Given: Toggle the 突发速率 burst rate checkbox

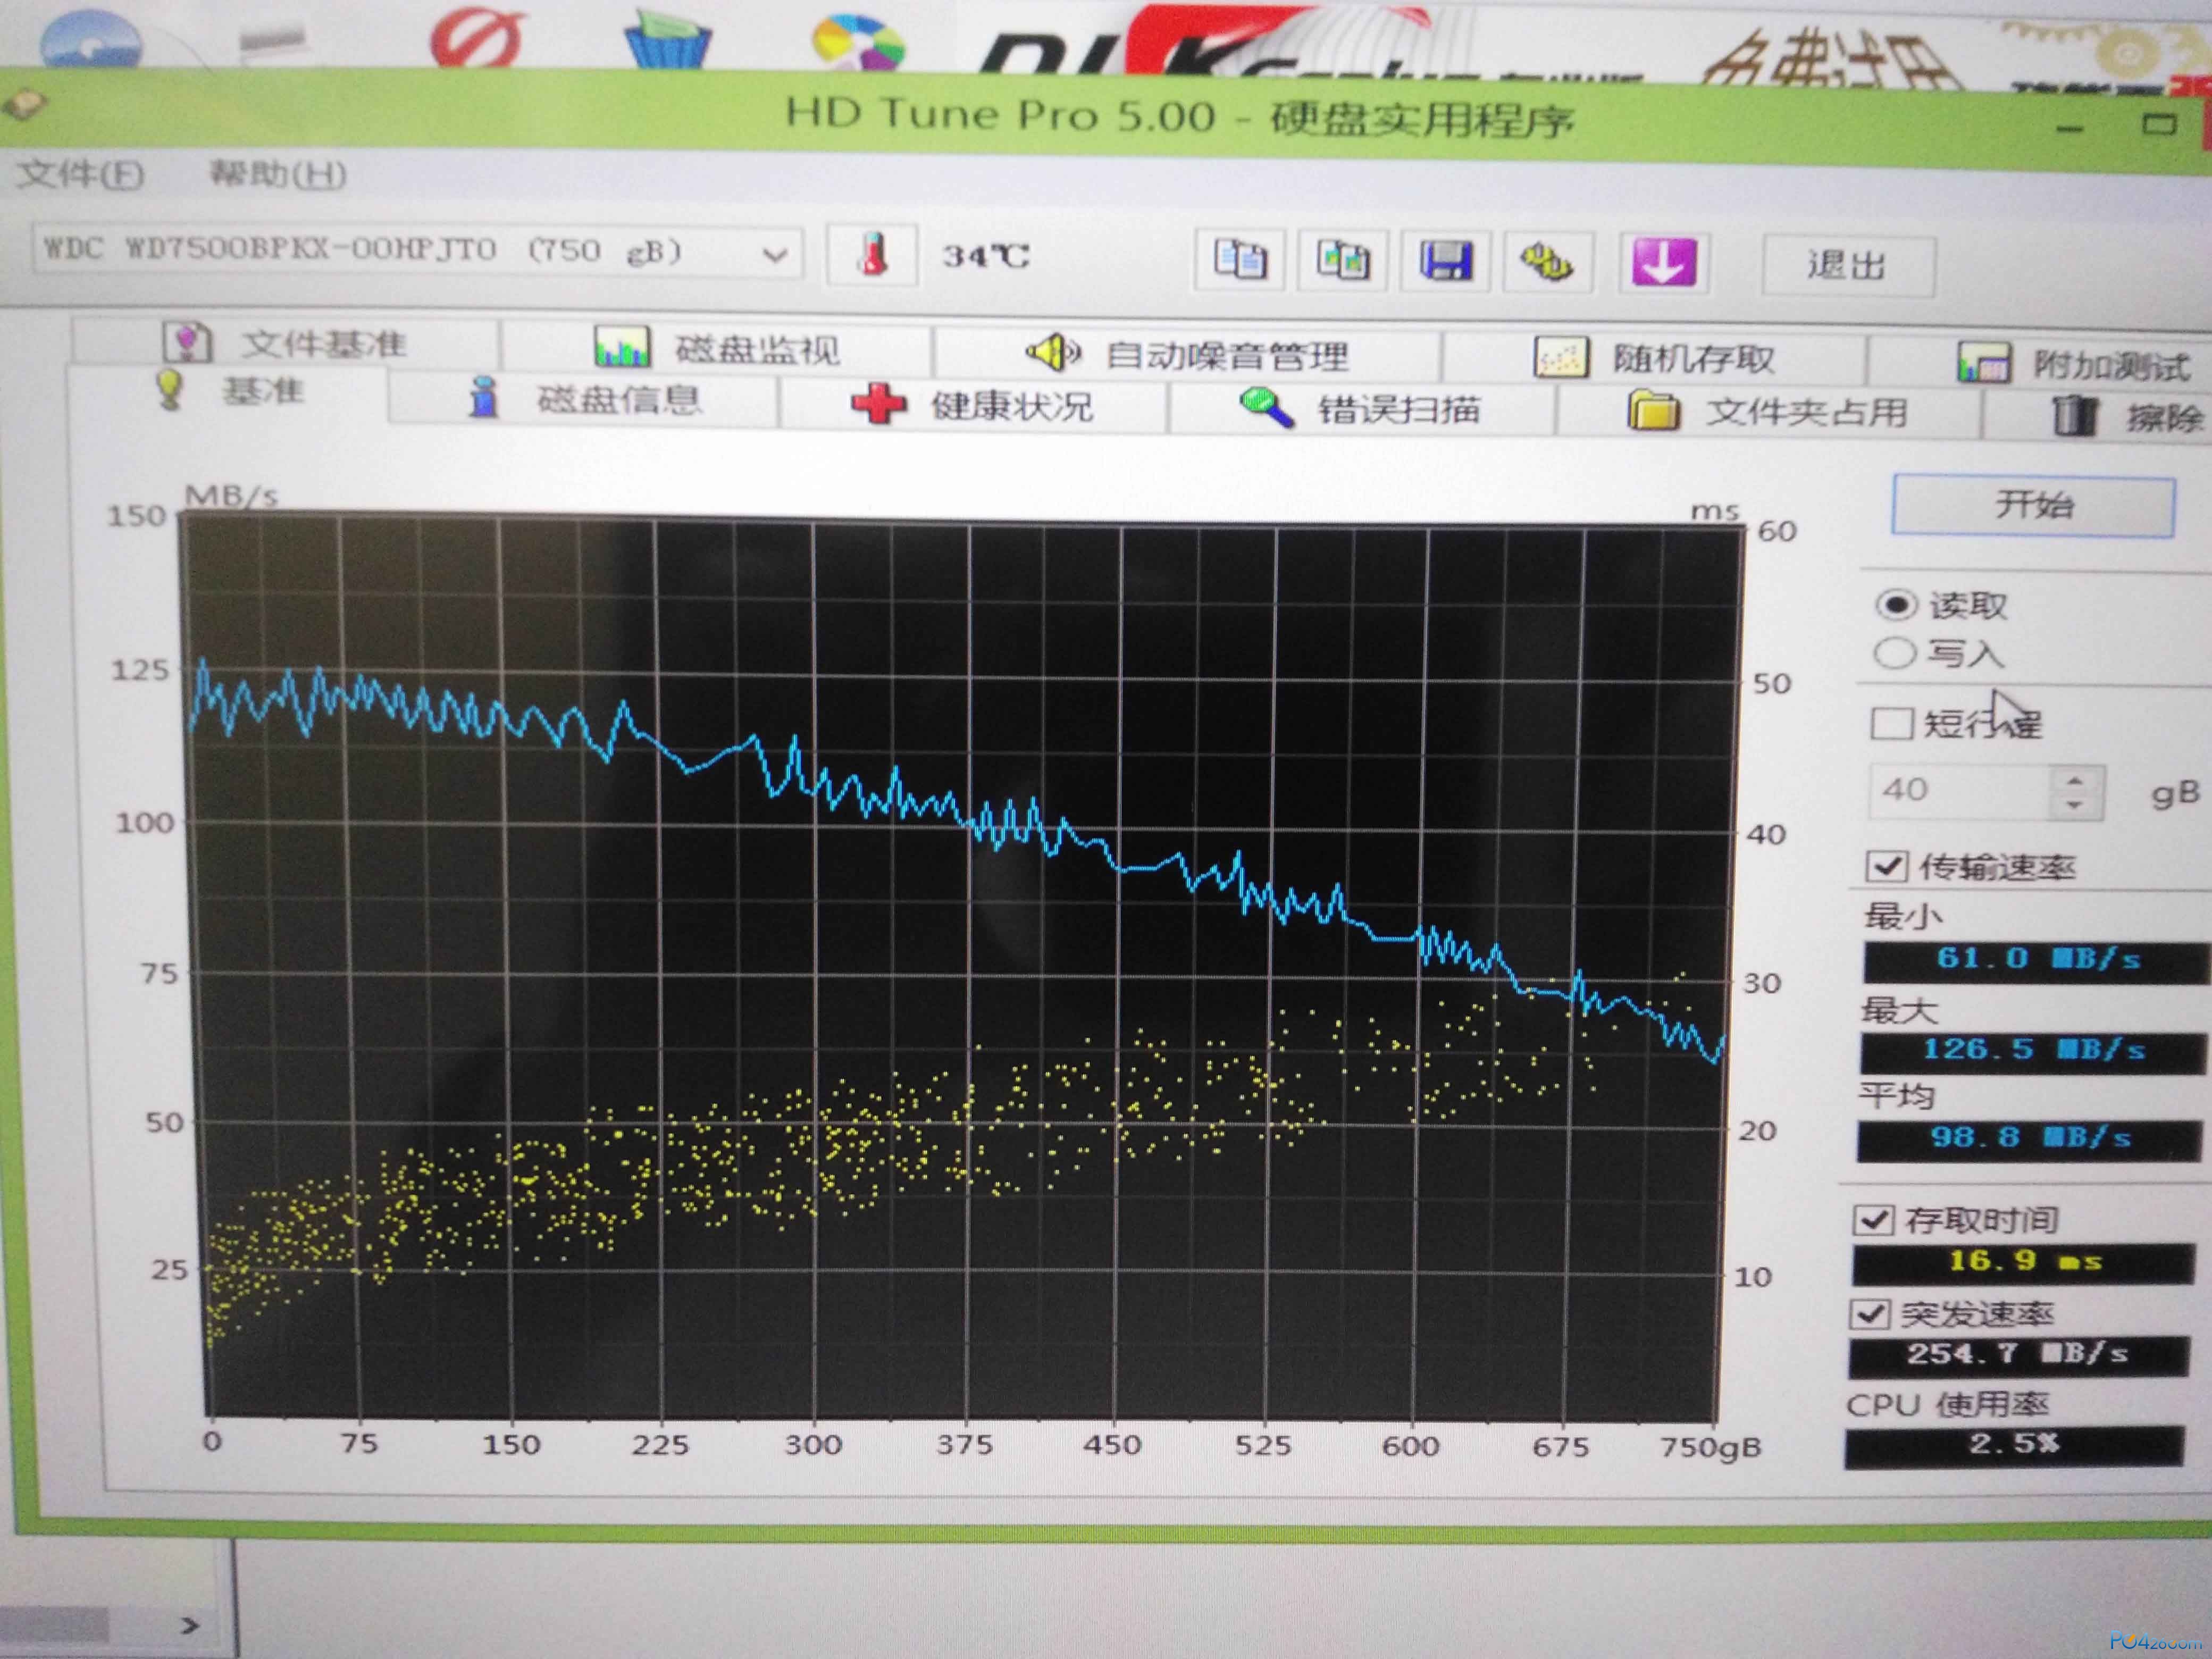Looking at the screenshot, I should [1869, 1314].
